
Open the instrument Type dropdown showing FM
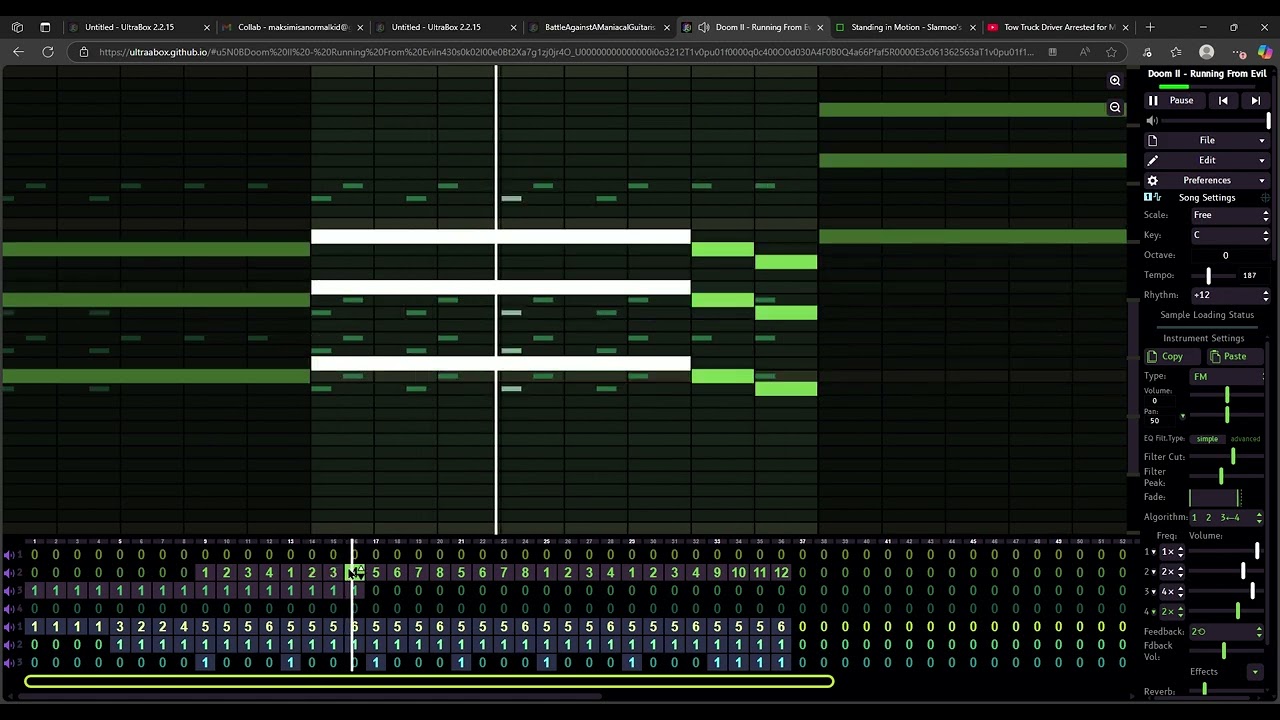[x=1228, y=377]
